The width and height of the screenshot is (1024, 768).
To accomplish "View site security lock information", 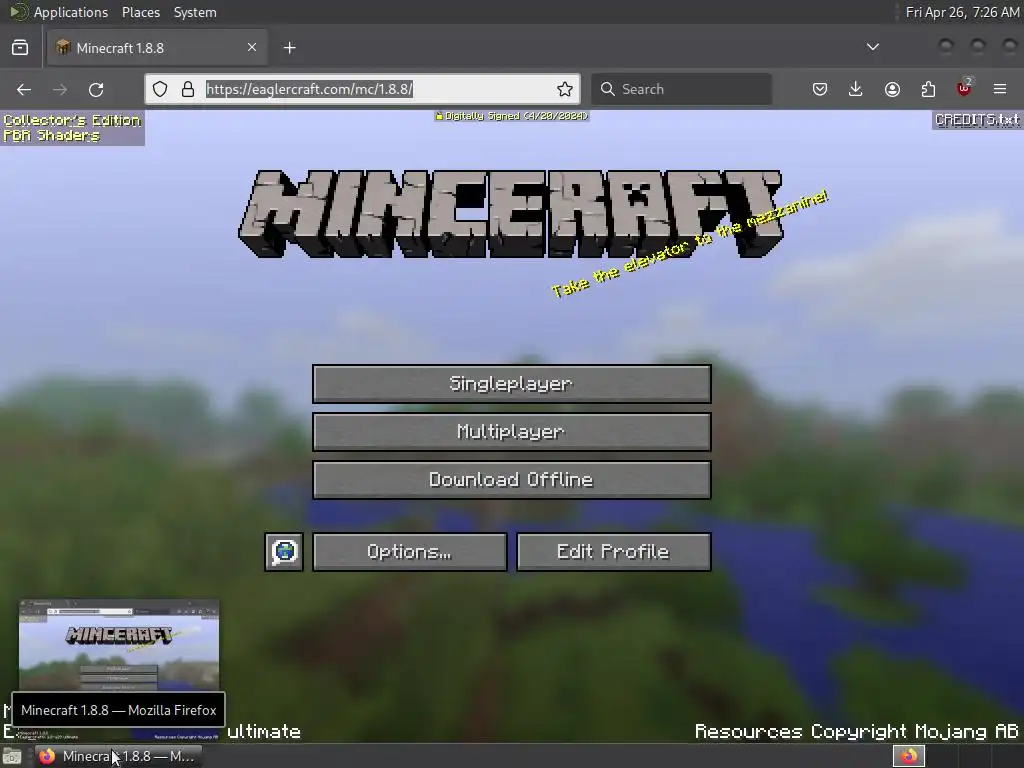I will (x=188, y=89).
